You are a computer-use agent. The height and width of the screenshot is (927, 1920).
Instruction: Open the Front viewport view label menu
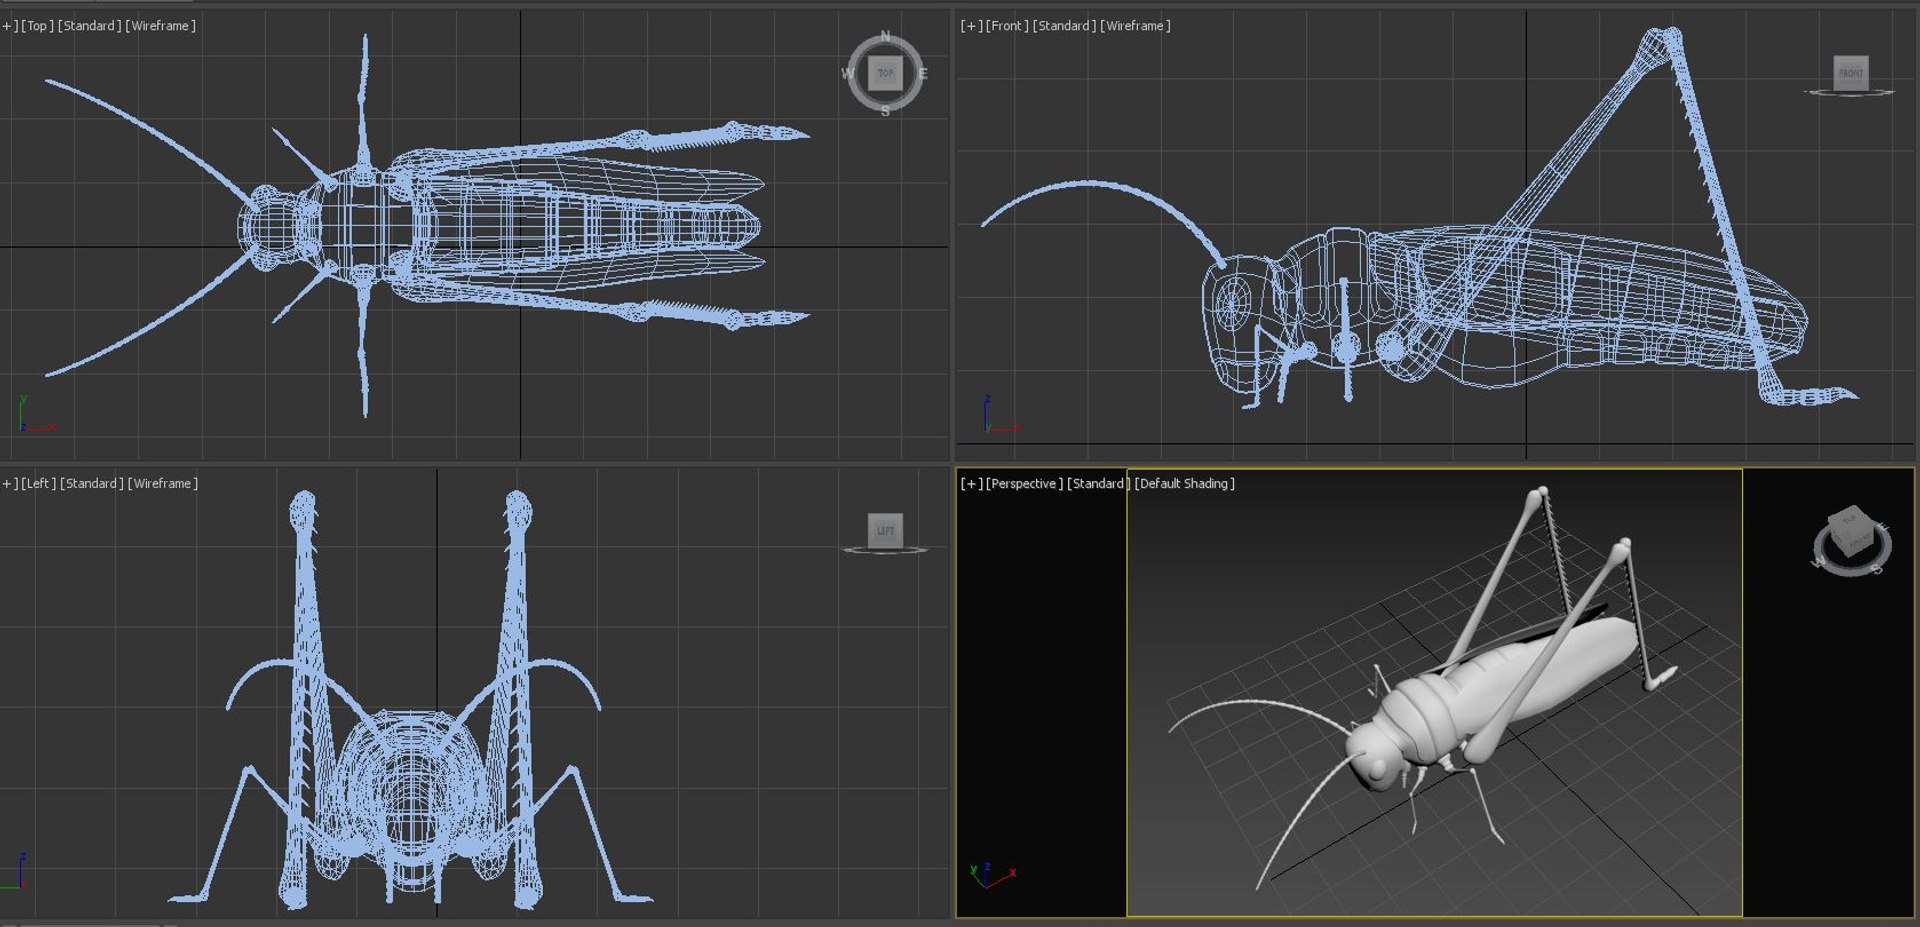pyautogui.click(x=1007, y=26)
